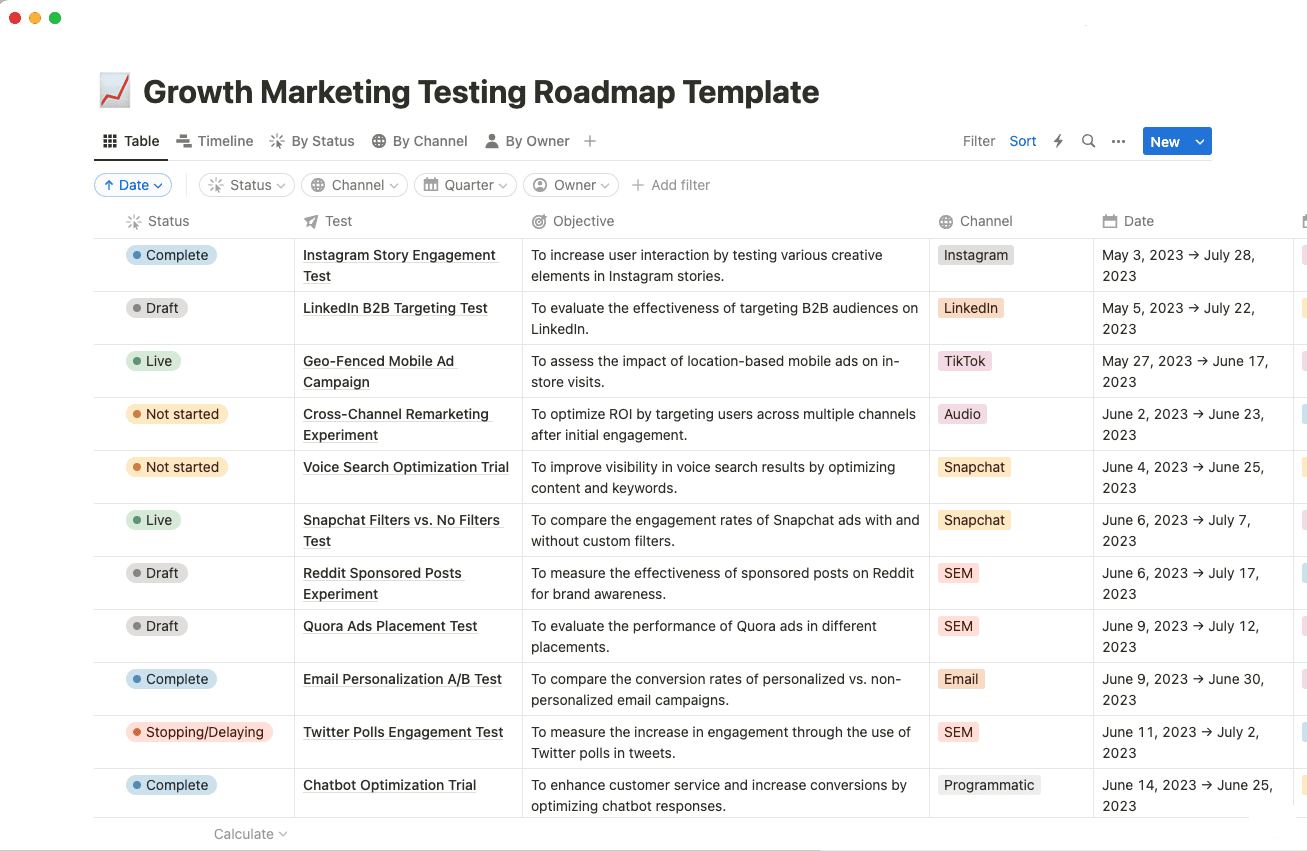The width and height of the screenshot is (1307, 851).
Task: Click the megaphone icon on the Test column
Action: coord(309,221)
